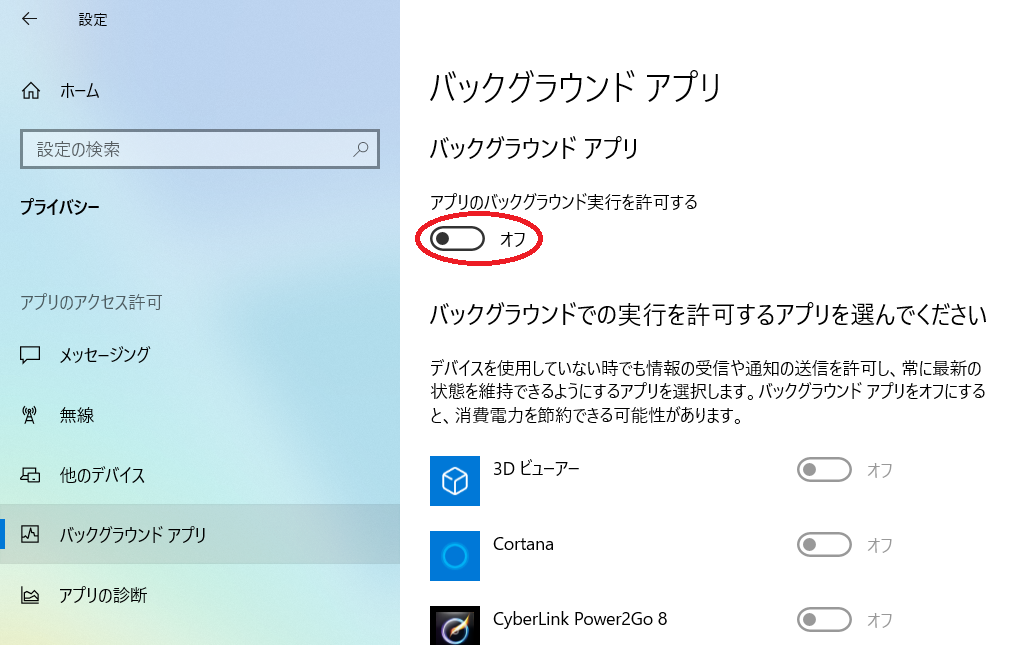Click the 他のデバイス devices icon

(x=30, y=475)
